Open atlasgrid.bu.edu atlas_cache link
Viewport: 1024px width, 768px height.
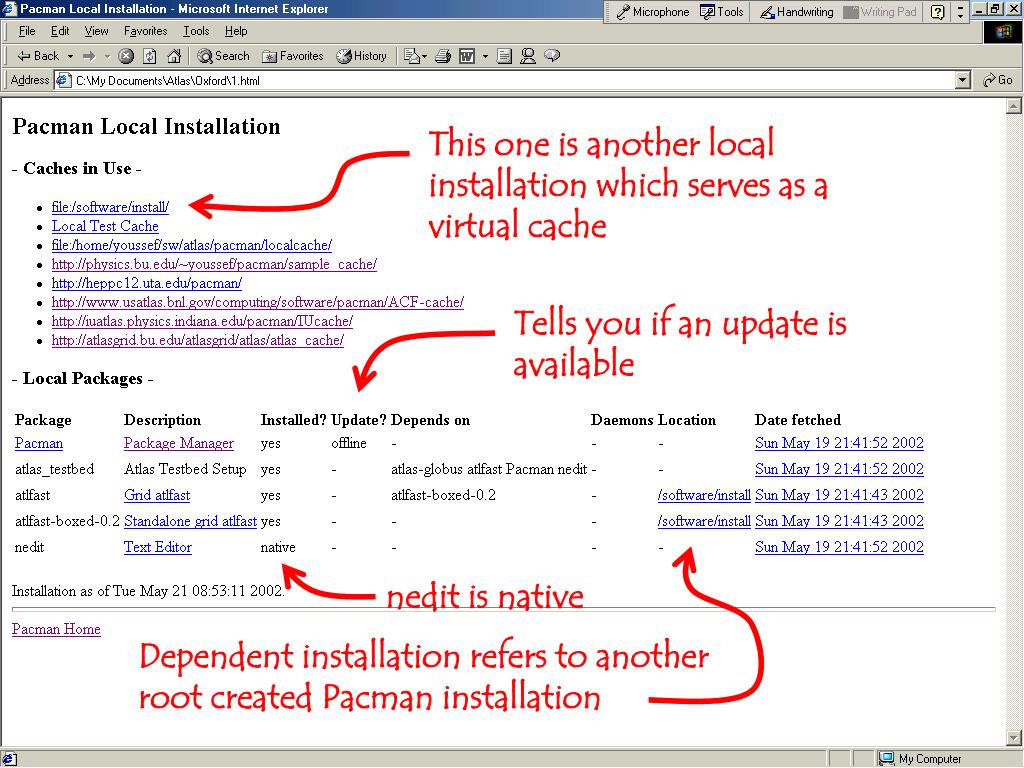coord(198,340)
